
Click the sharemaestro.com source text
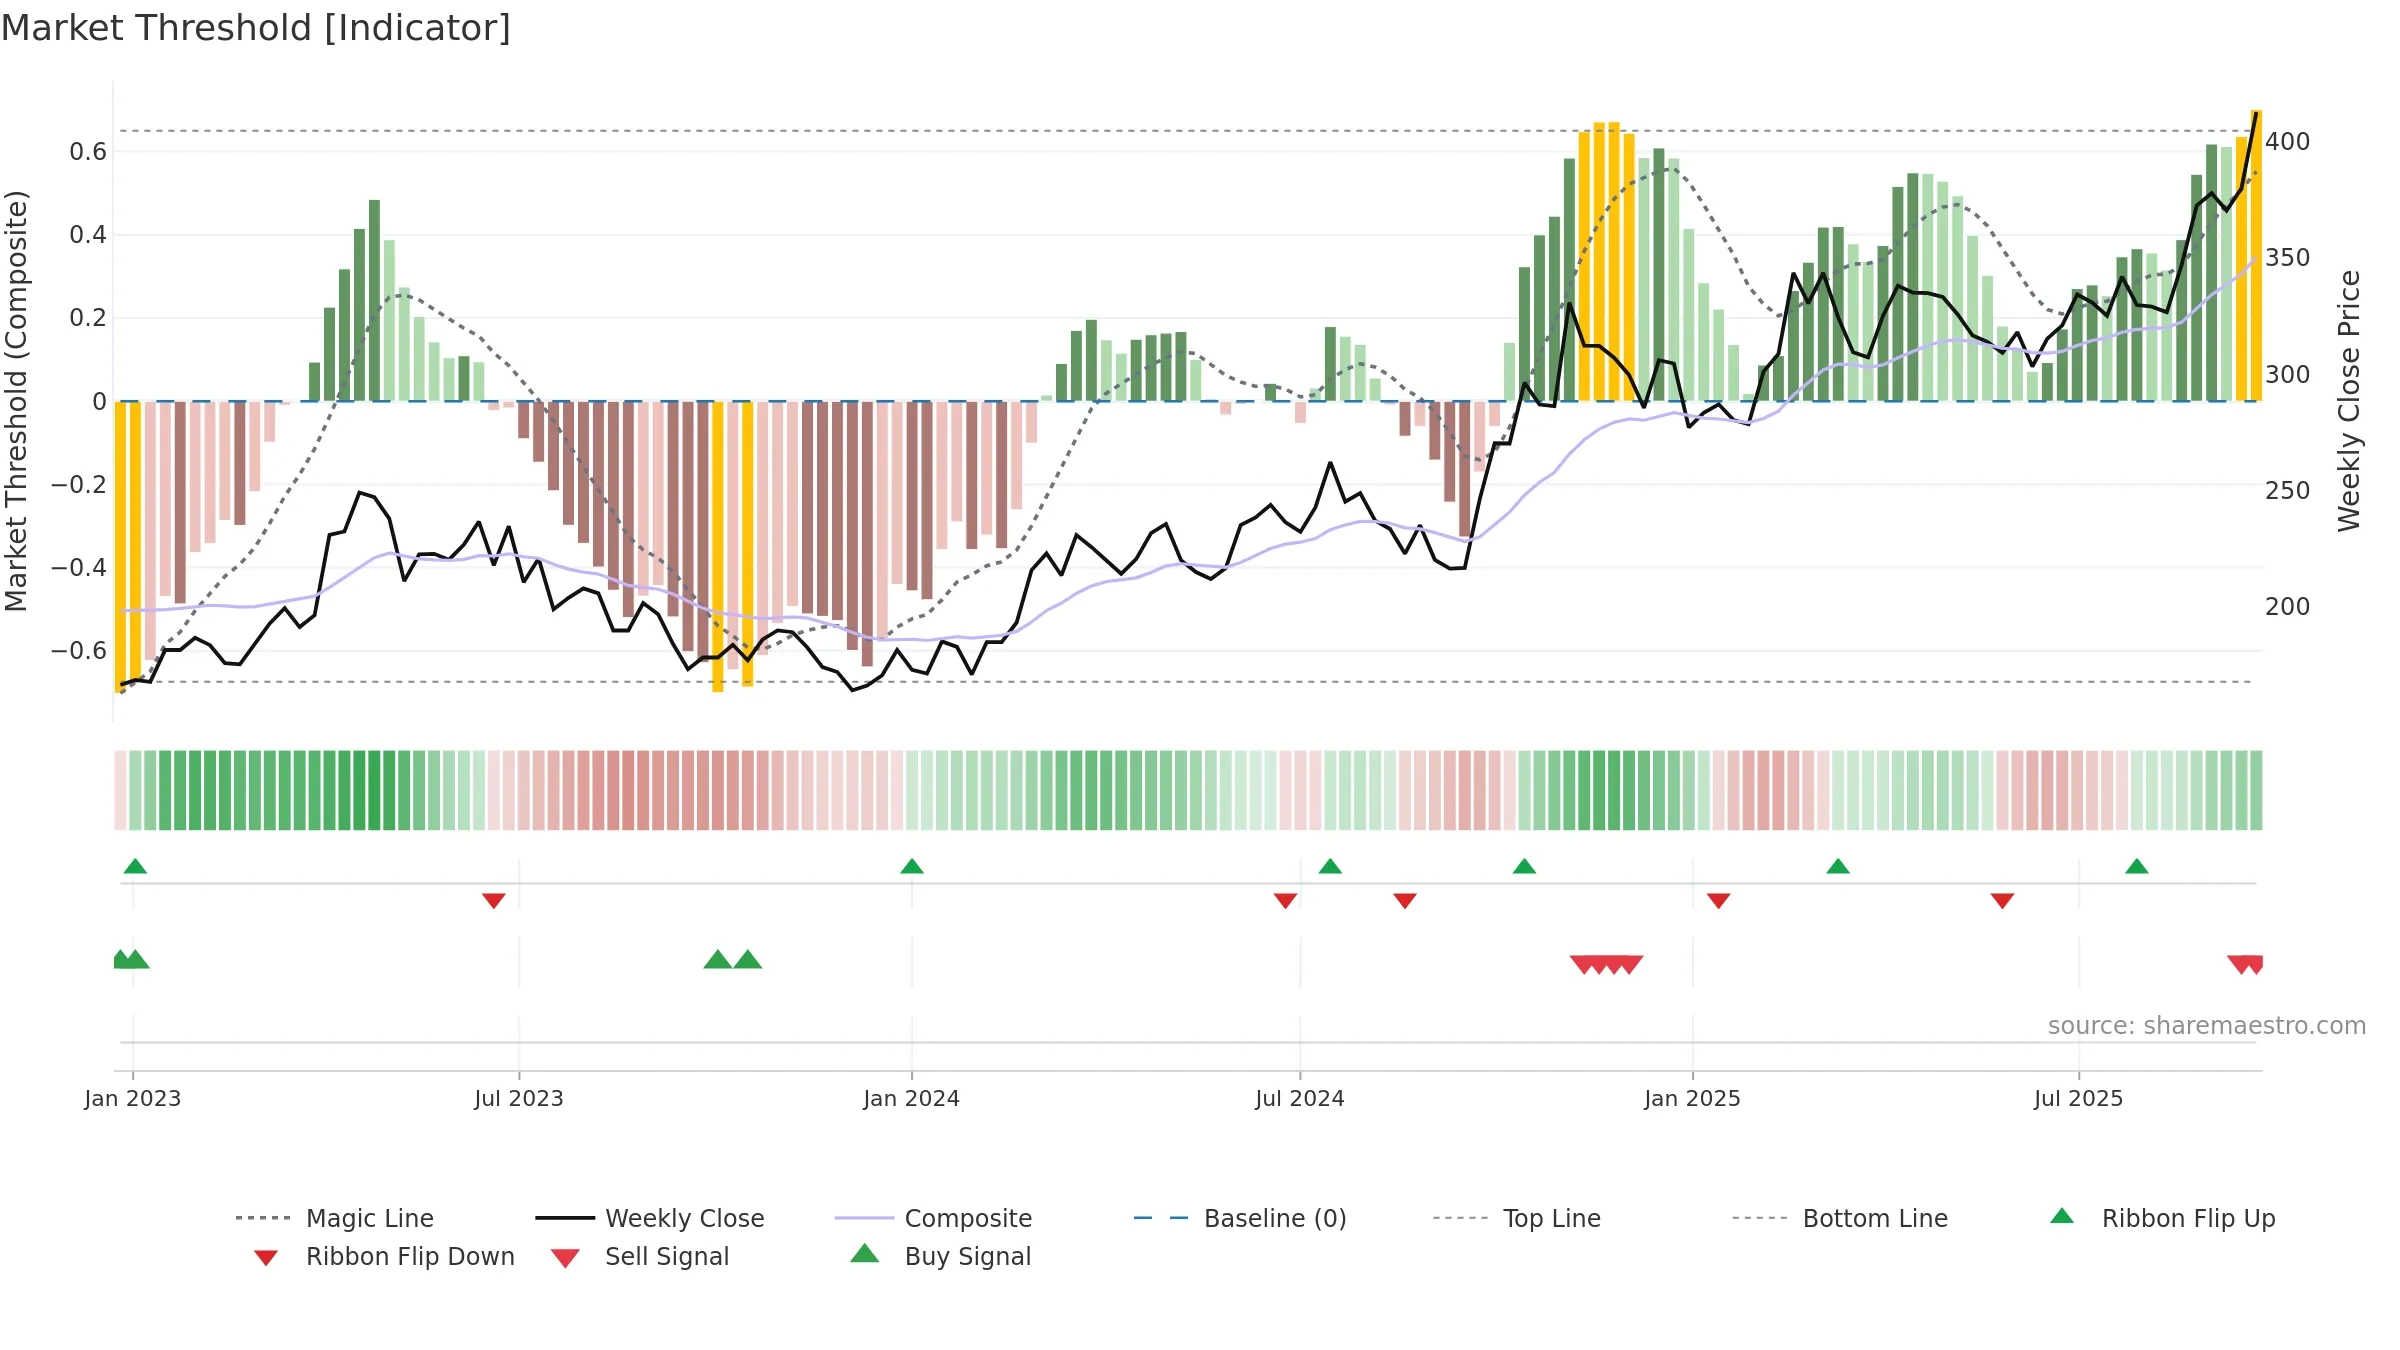(2207, 1026)
